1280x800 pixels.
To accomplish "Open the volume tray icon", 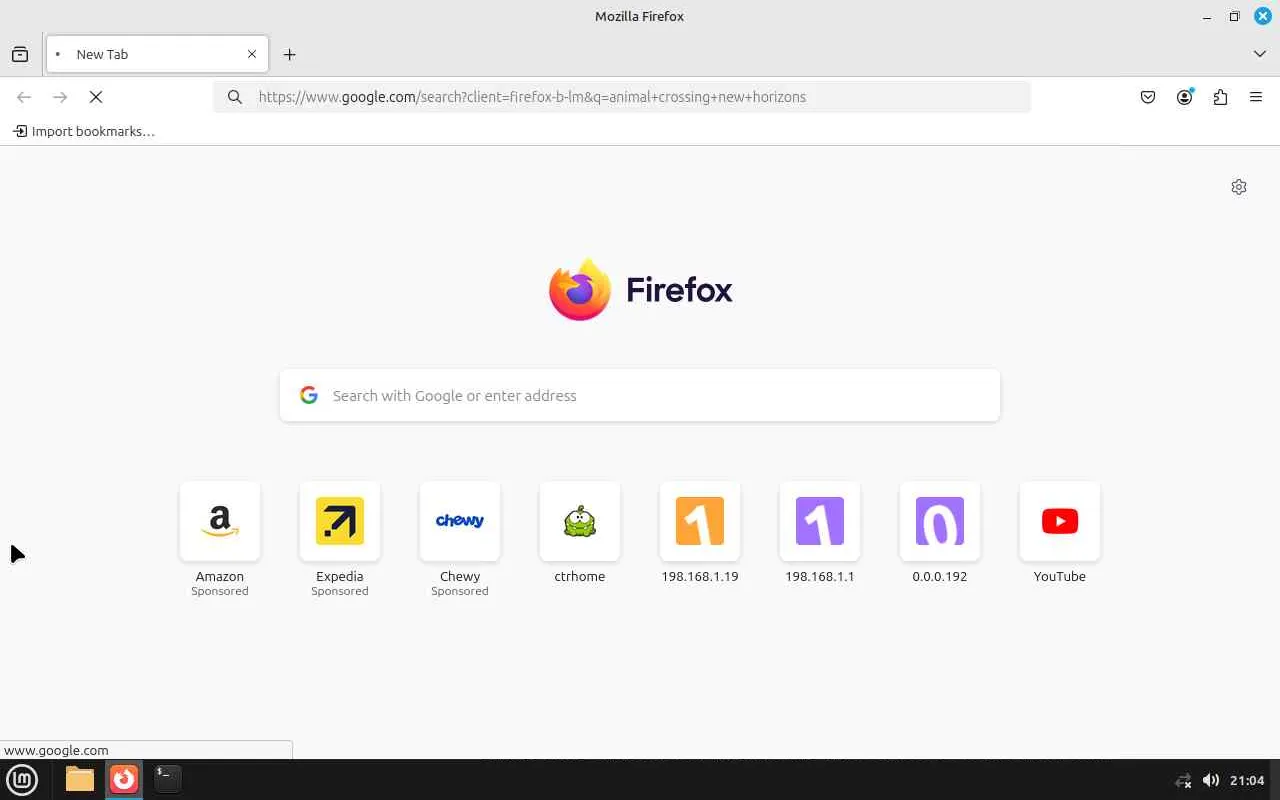I will pyautogui.click(x=1210, y=780).
